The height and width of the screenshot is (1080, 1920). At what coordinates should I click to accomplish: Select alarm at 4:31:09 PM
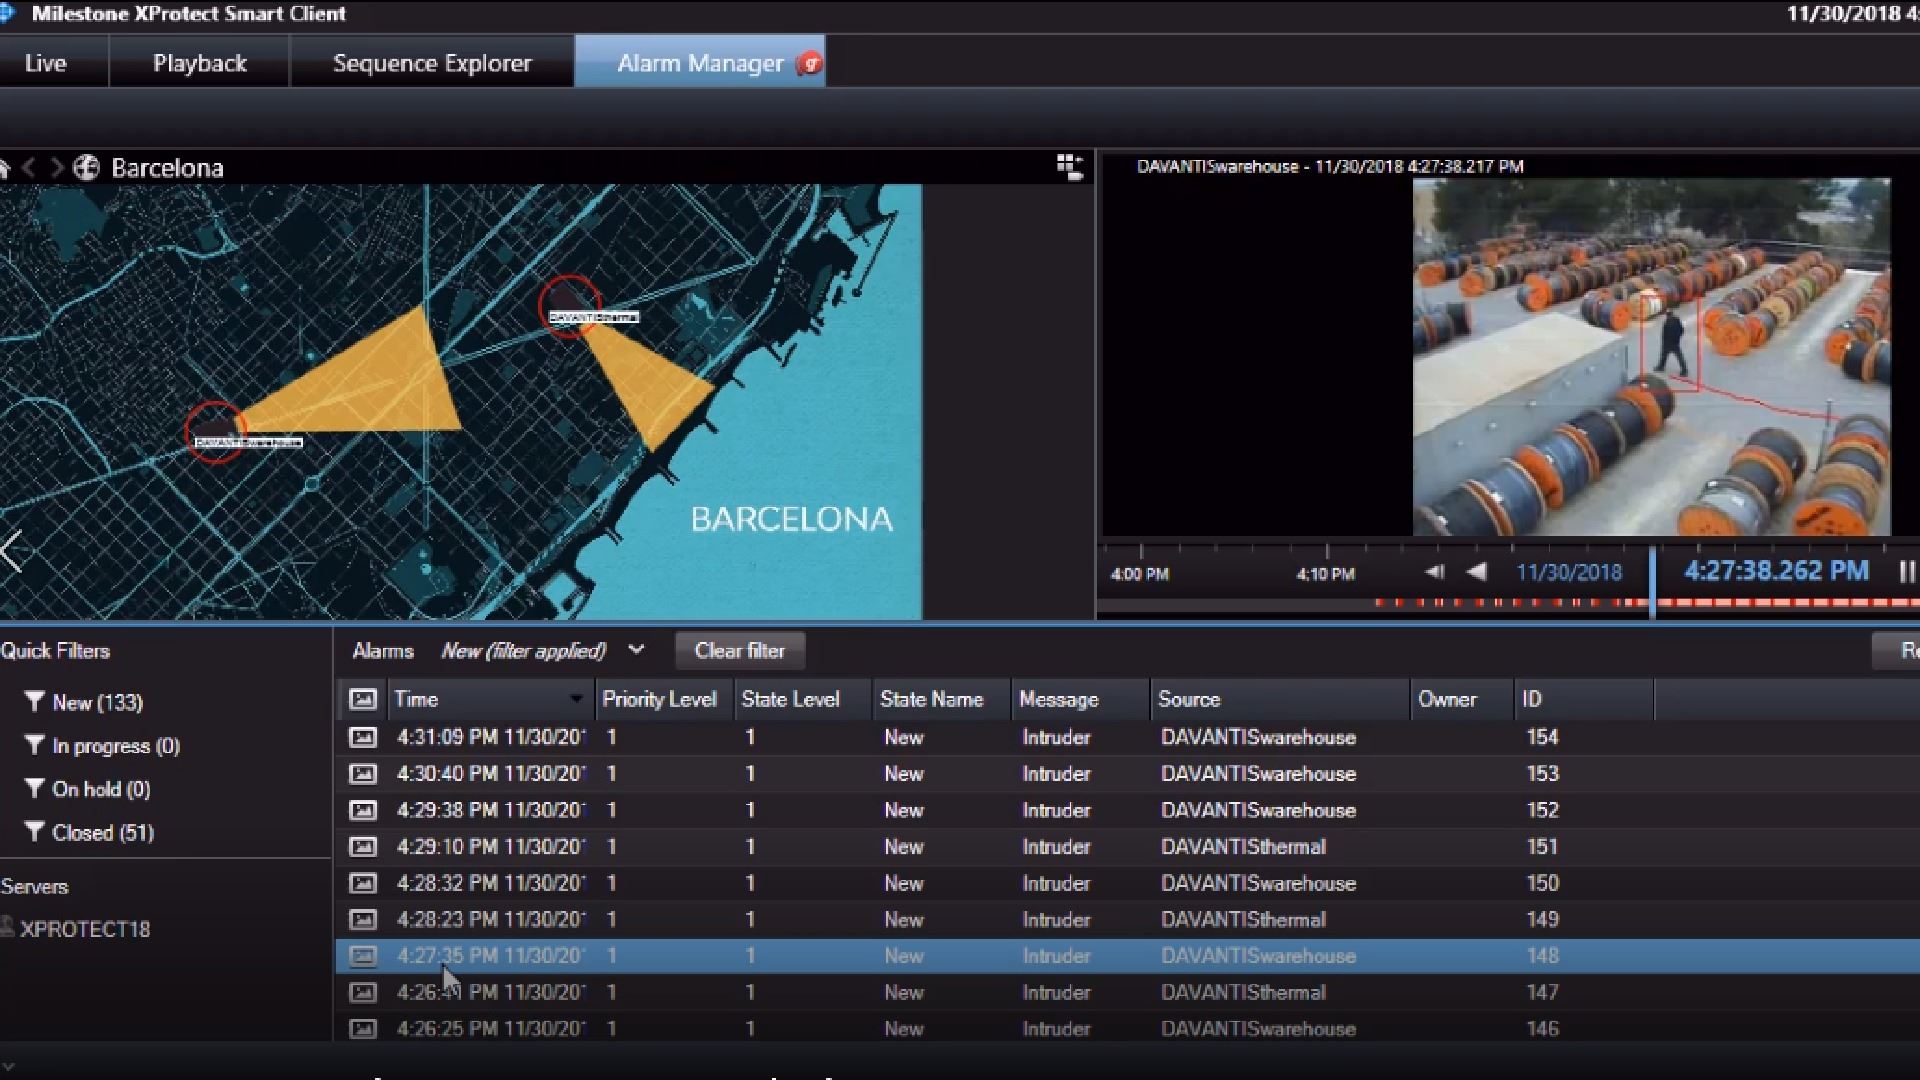coord(1127,737)
